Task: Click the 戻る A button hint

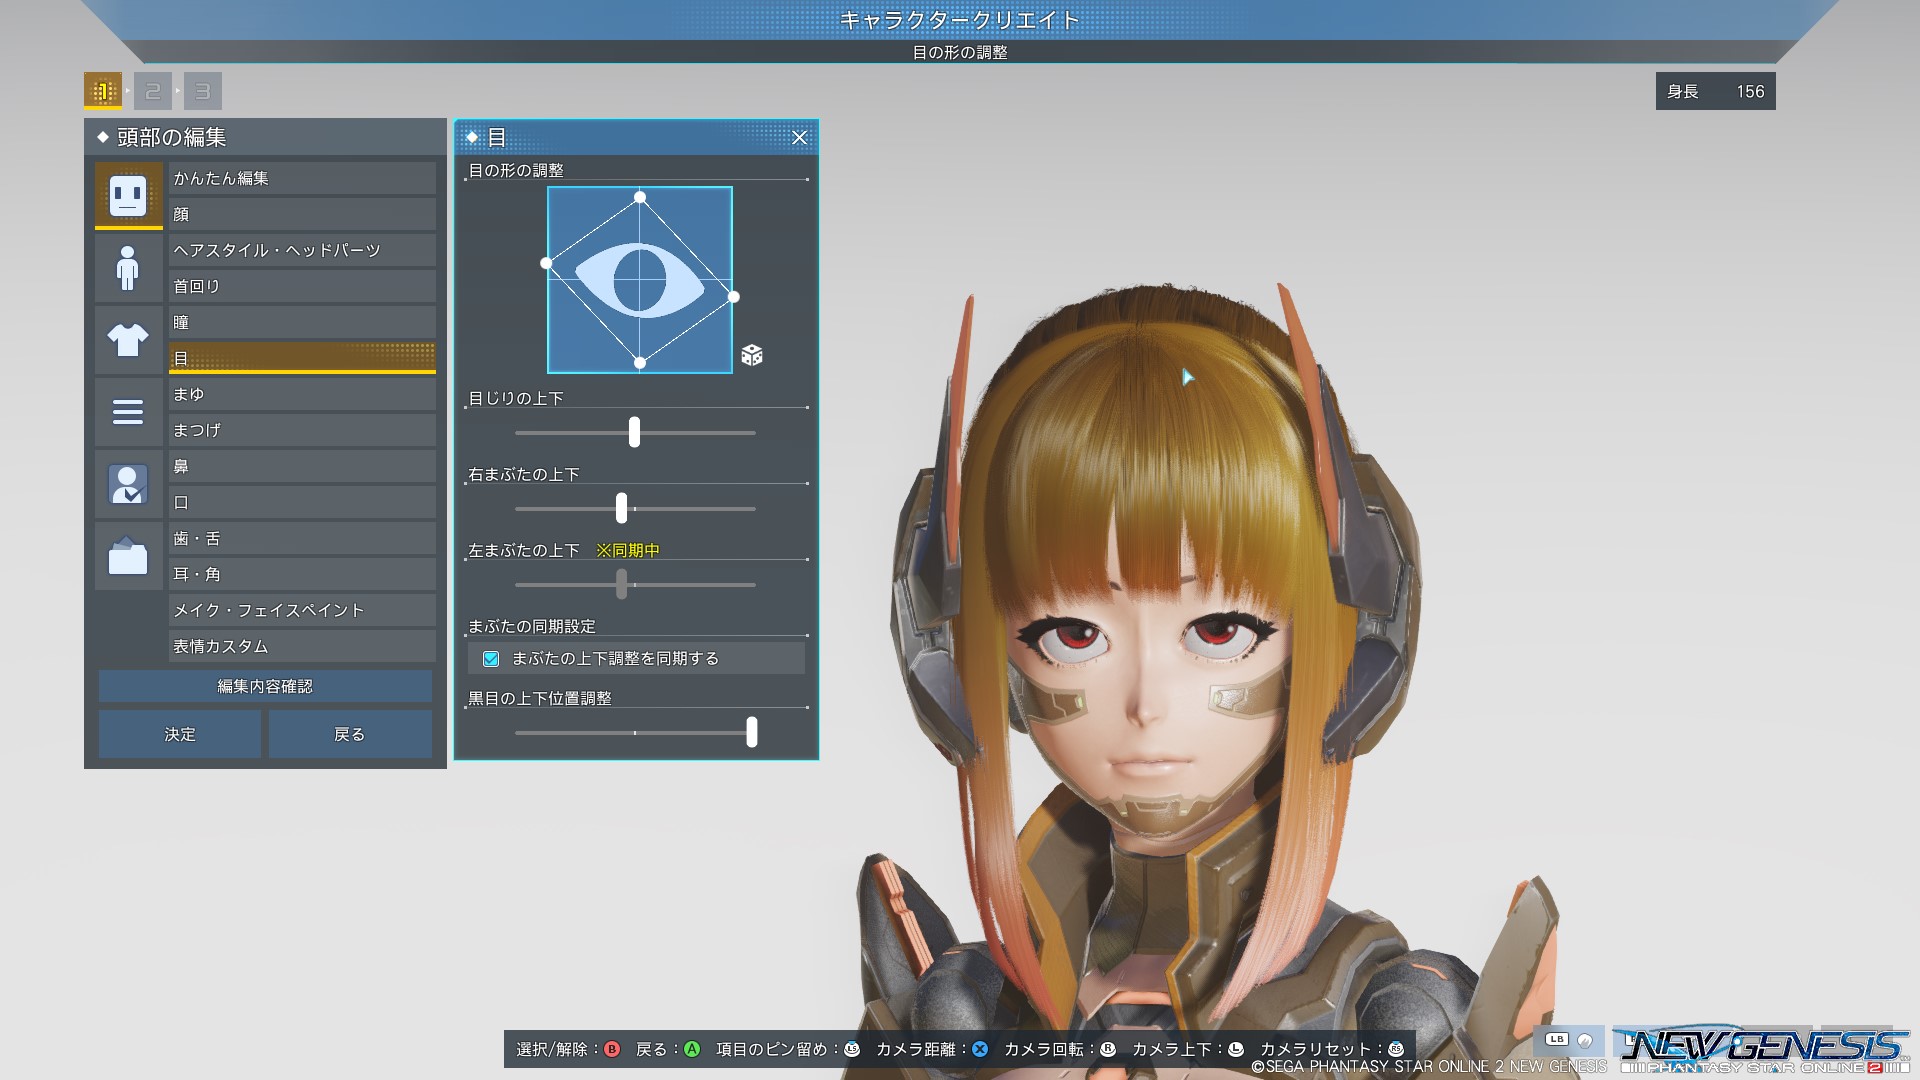Action: tap(668, 1049)
